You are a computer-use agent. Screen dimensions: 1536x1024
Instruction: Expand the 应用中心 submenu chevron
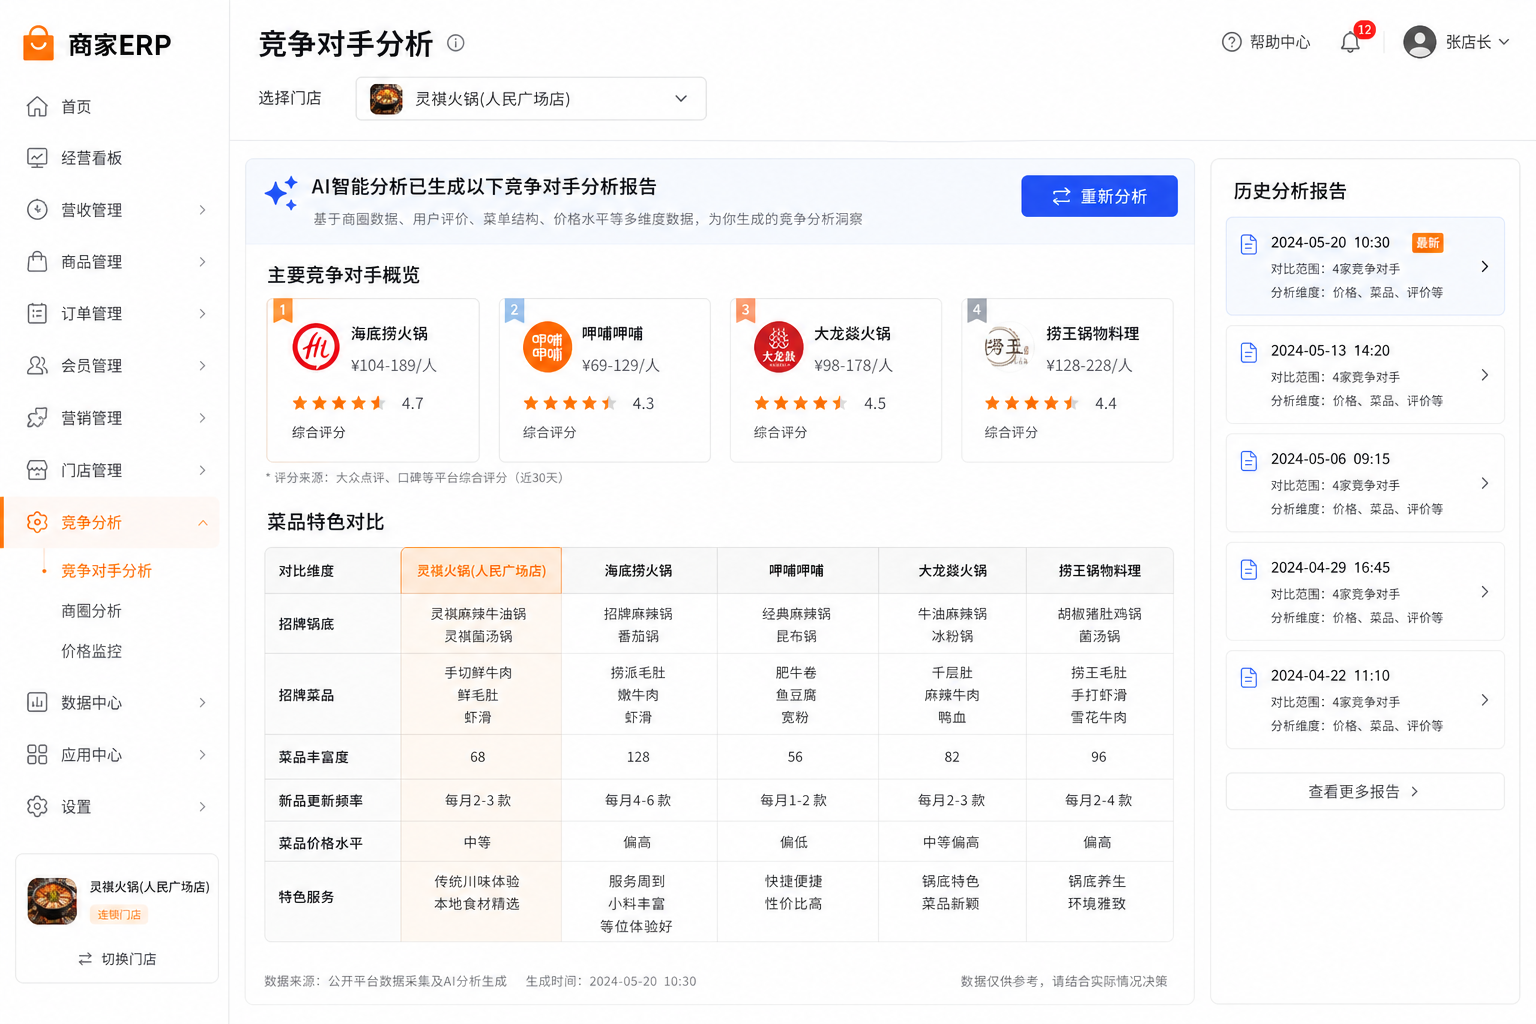[x=202, y=754]
